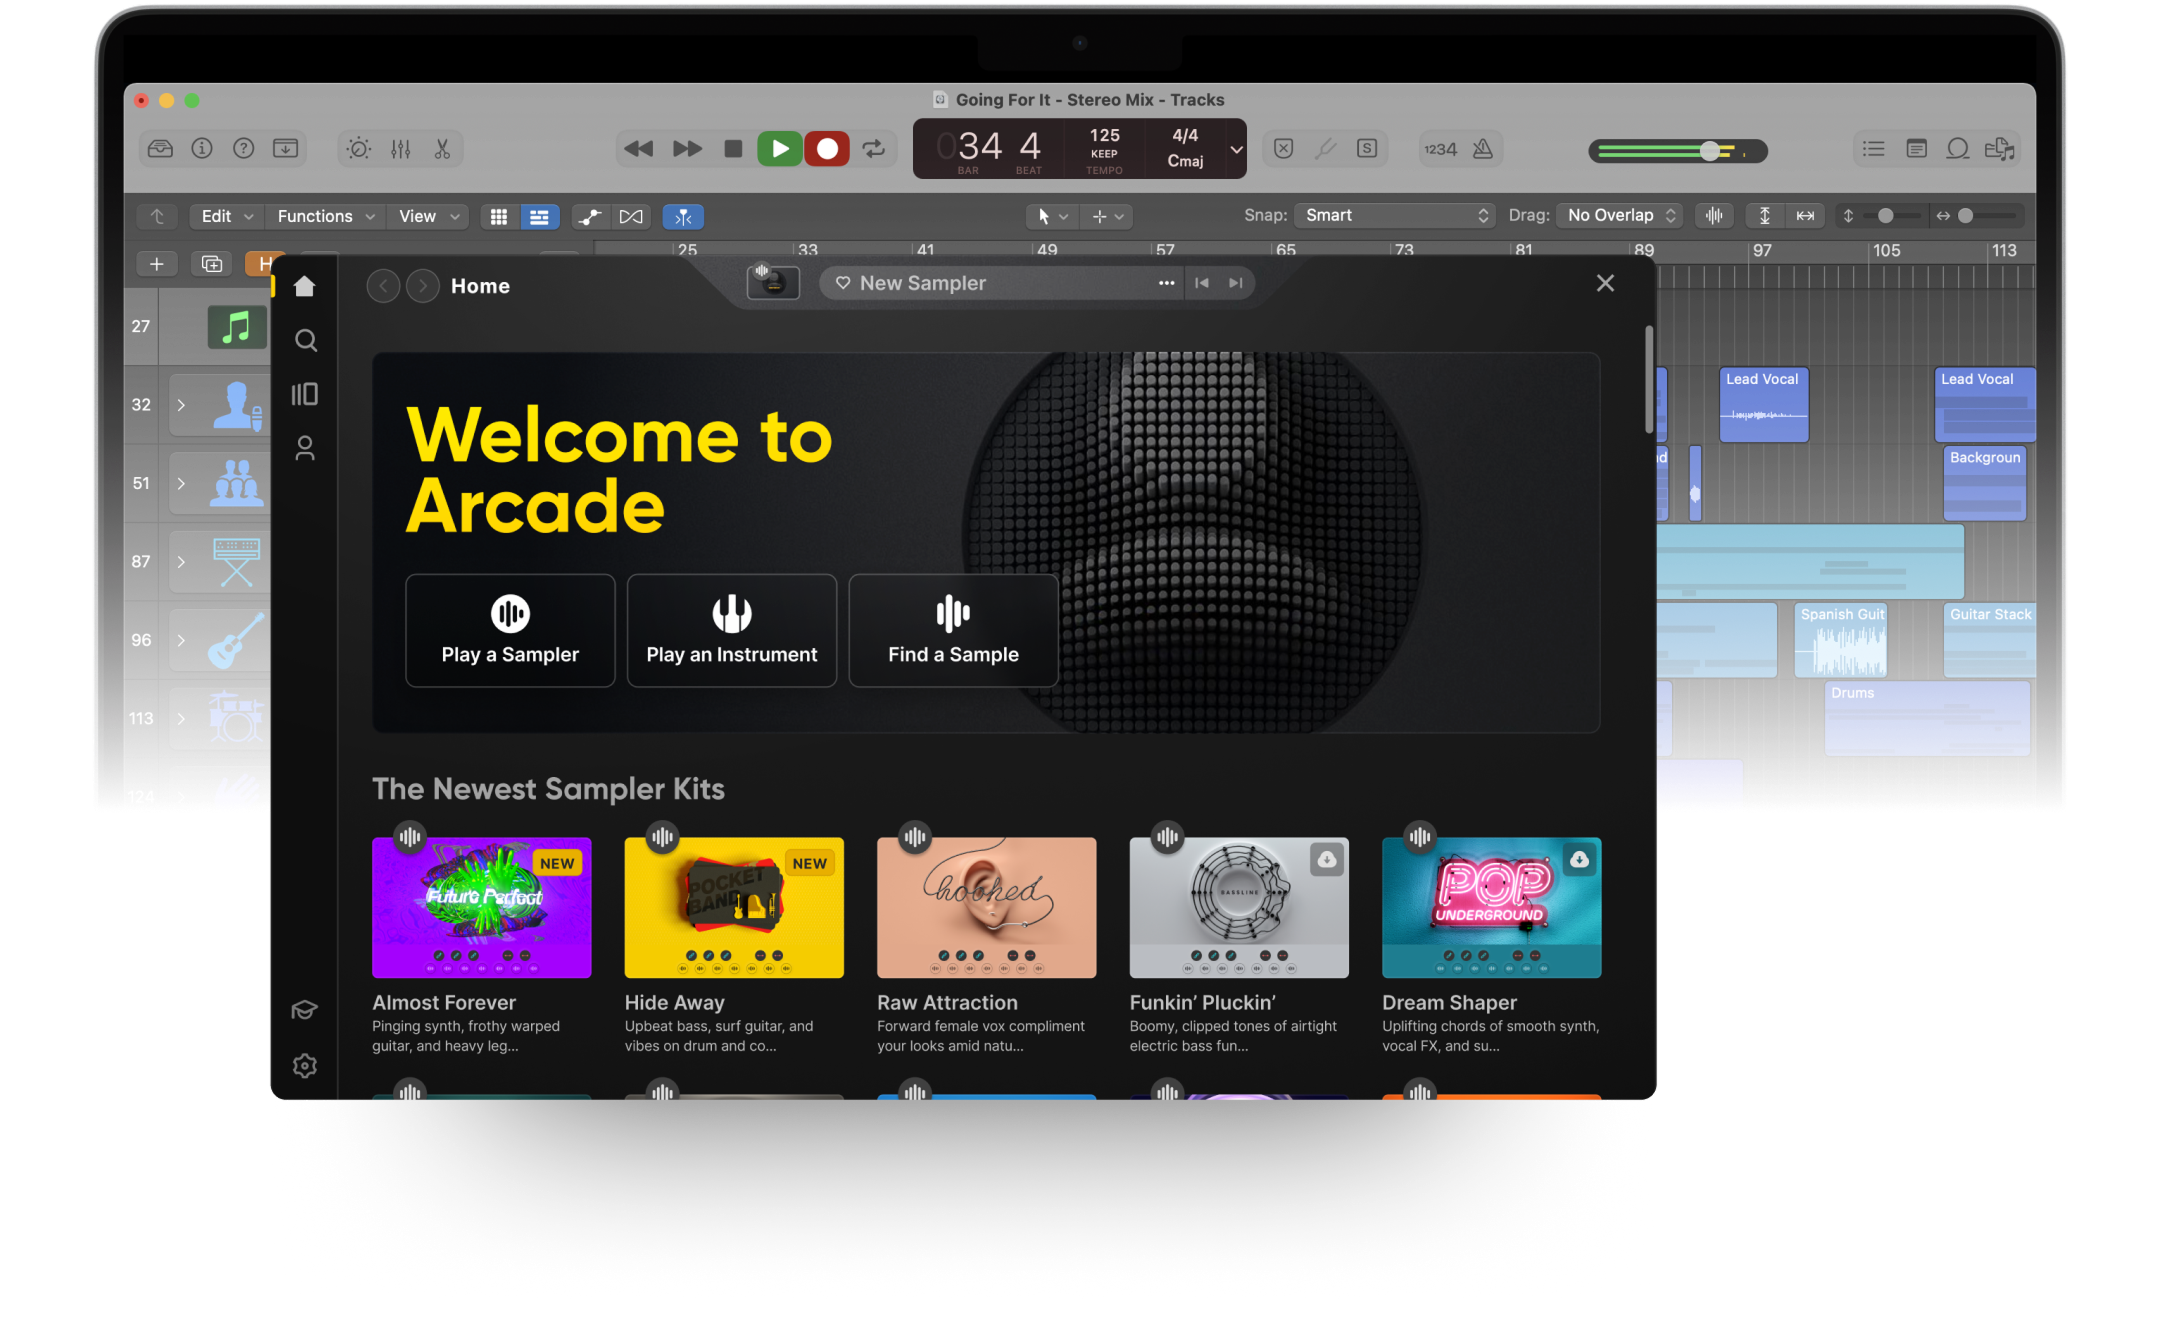Open the Snap Smart dropdown
Image resolution: width=2160 pixels, height=1320 pixels.
1395,216
